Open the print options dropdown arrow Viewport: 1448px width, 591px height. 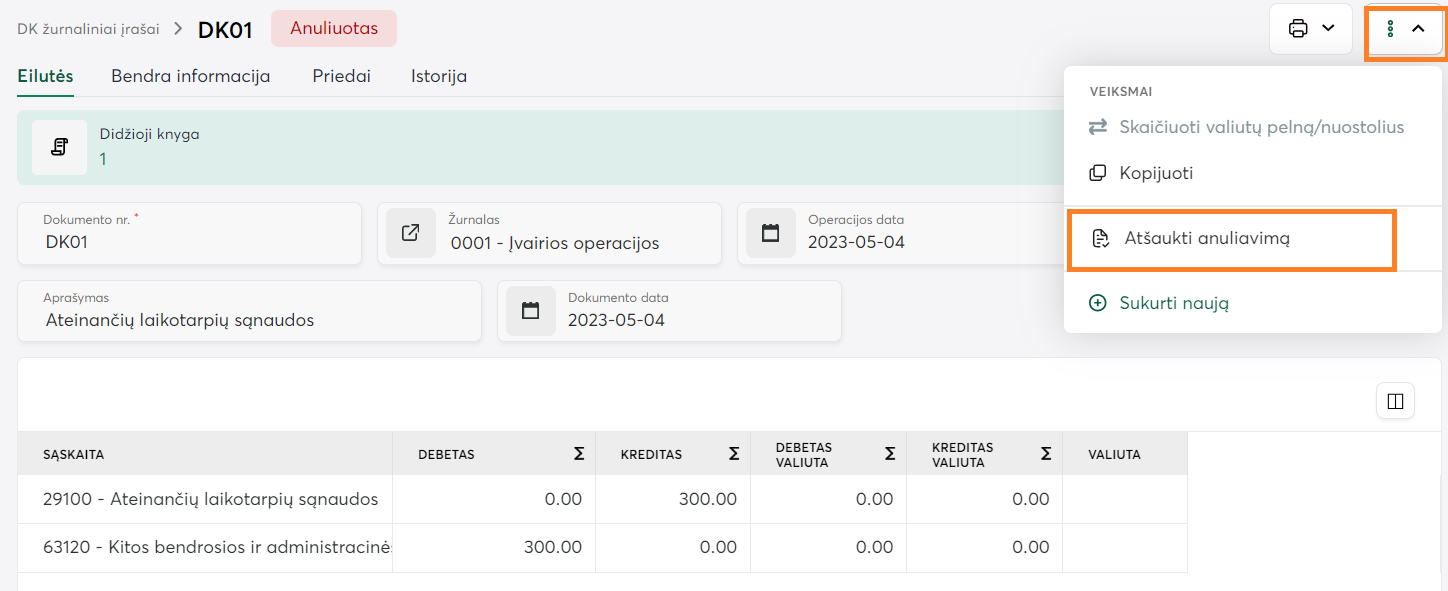1328,28
